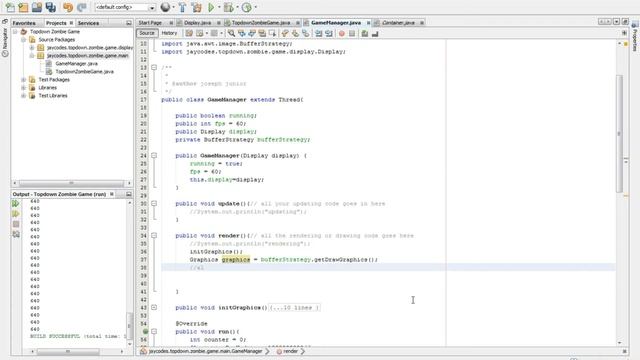
Task: Select TopdownZombieGame.java in project tree
Action: 84,71
